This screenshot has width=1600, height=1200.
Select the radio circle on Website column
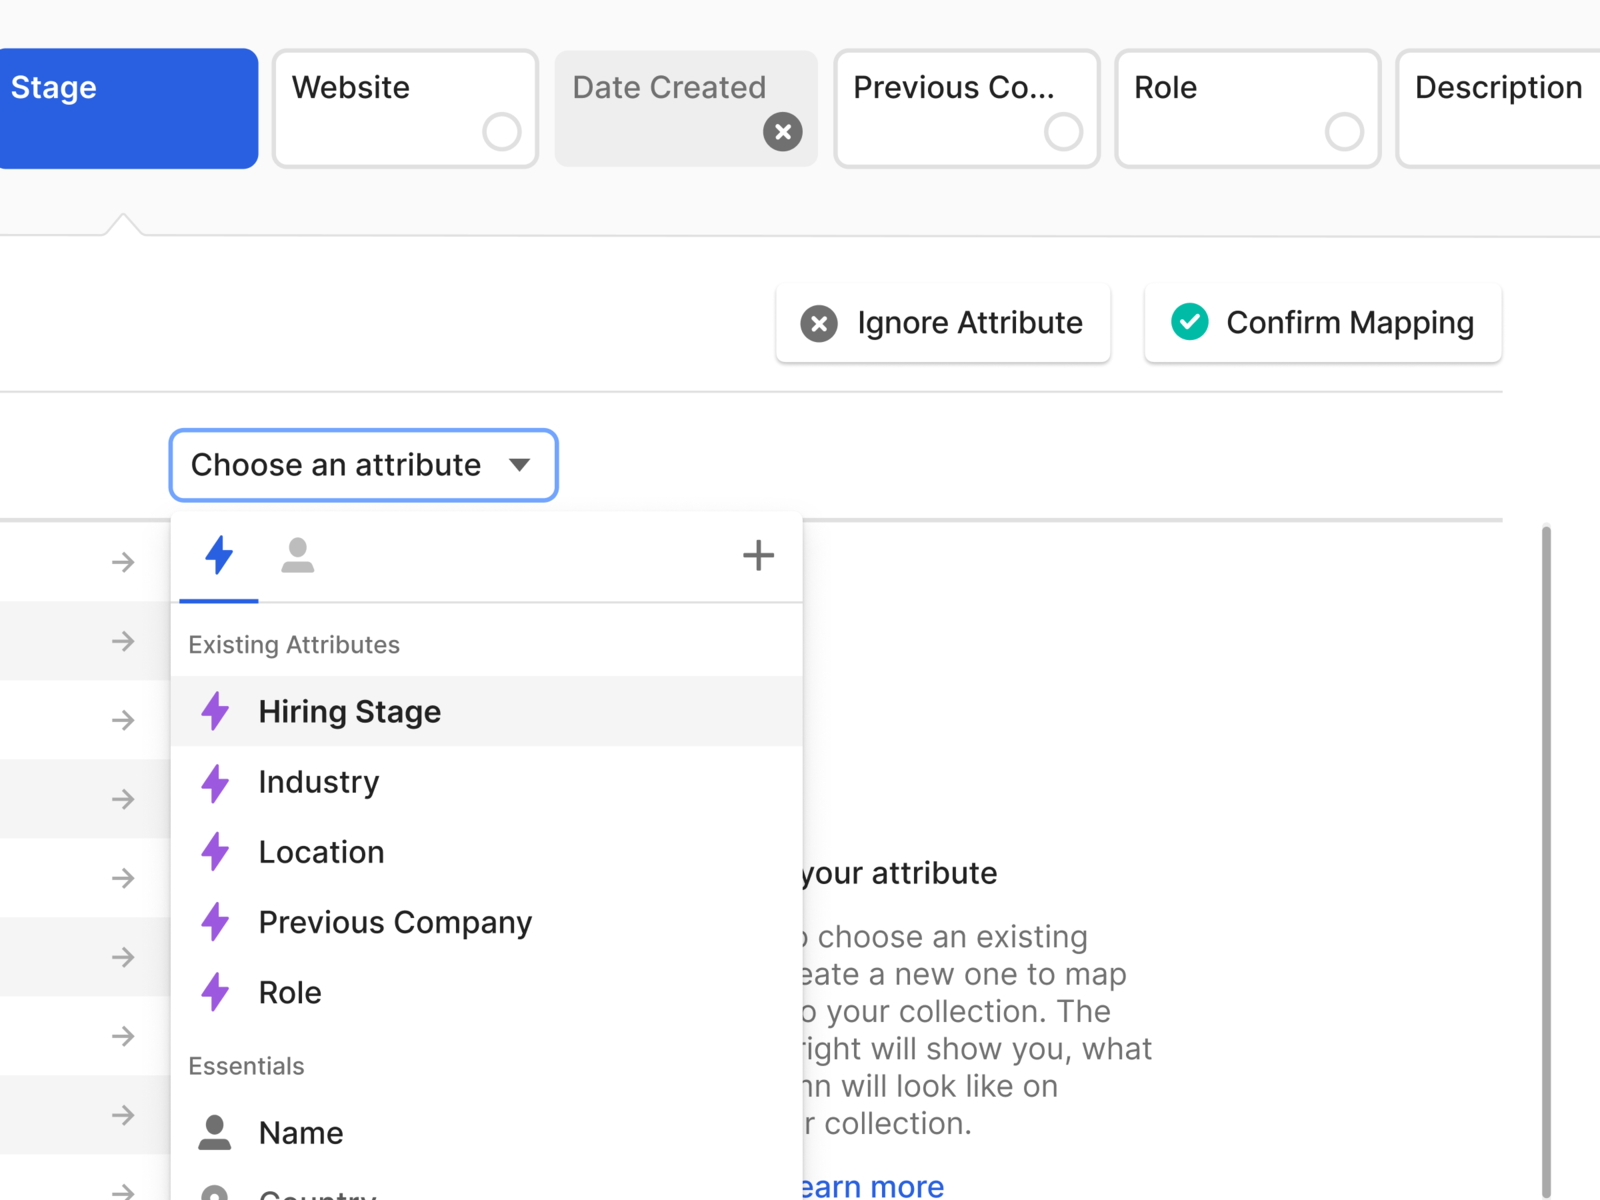pos(501,131)
